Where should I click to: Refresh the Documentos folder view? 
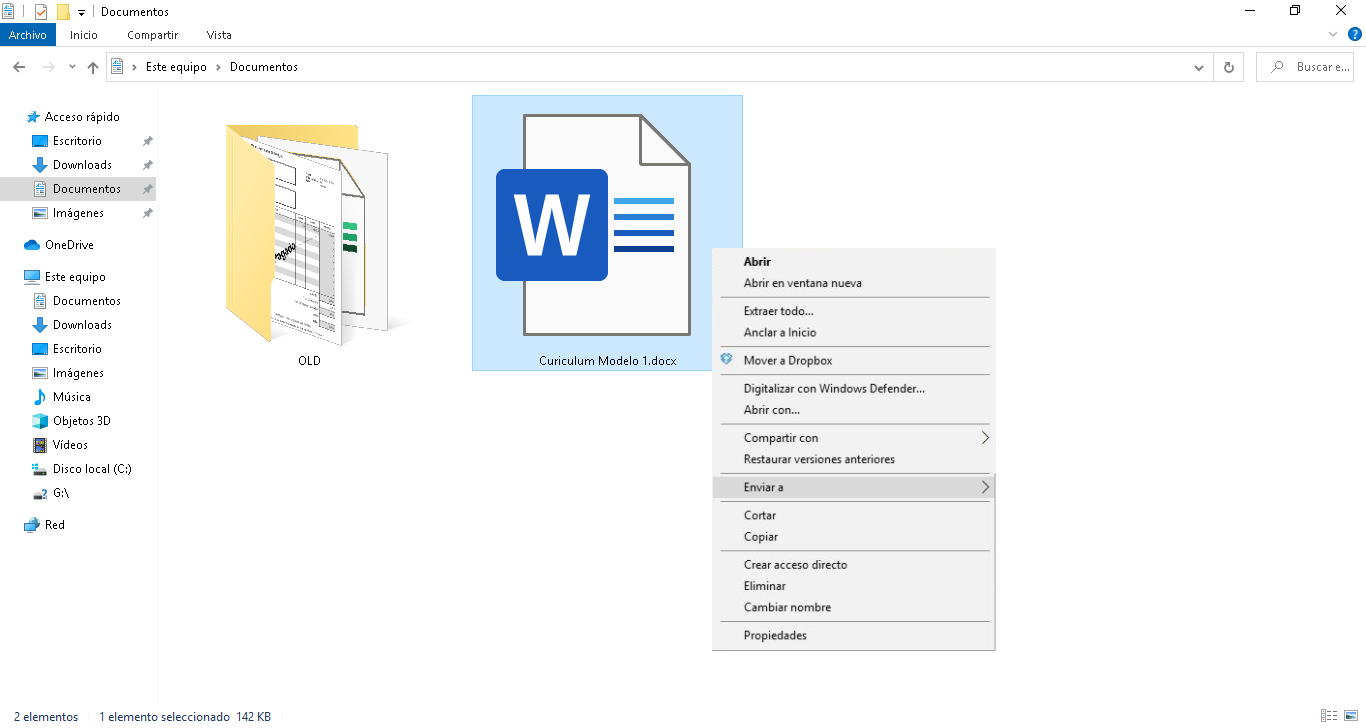click(1229, 67)
